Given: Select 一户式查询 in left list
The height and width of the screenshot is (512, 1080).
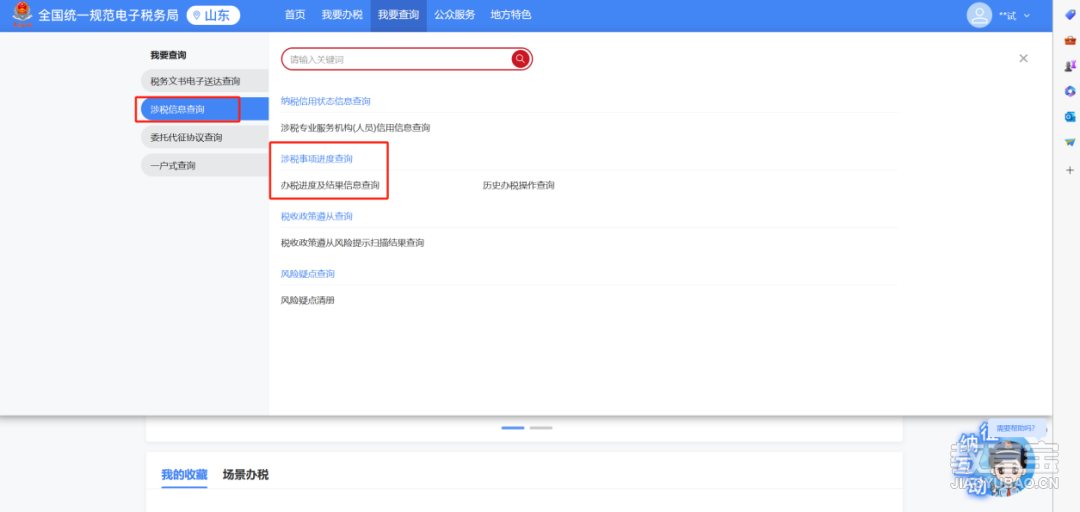Looking at the screenshot, I should click(x=205, y=165).
